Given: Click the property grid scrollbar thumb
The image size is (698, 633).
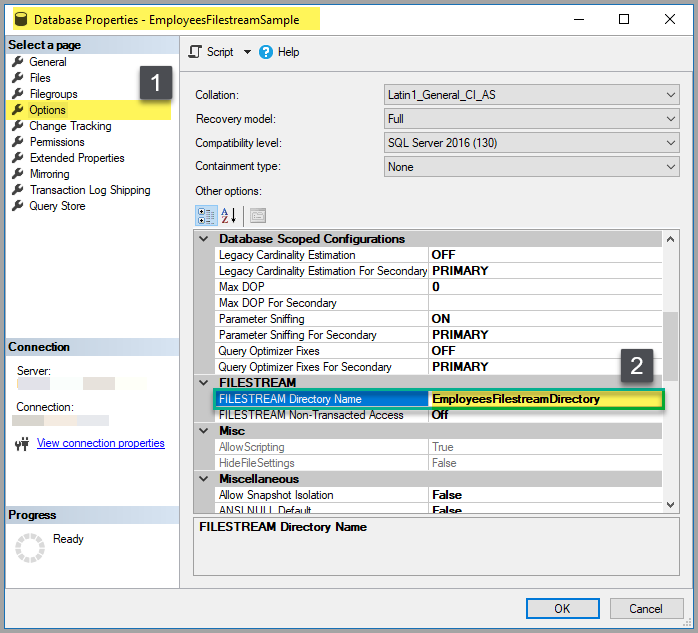Looking at the screenshot, I should [x=670, y=346].
